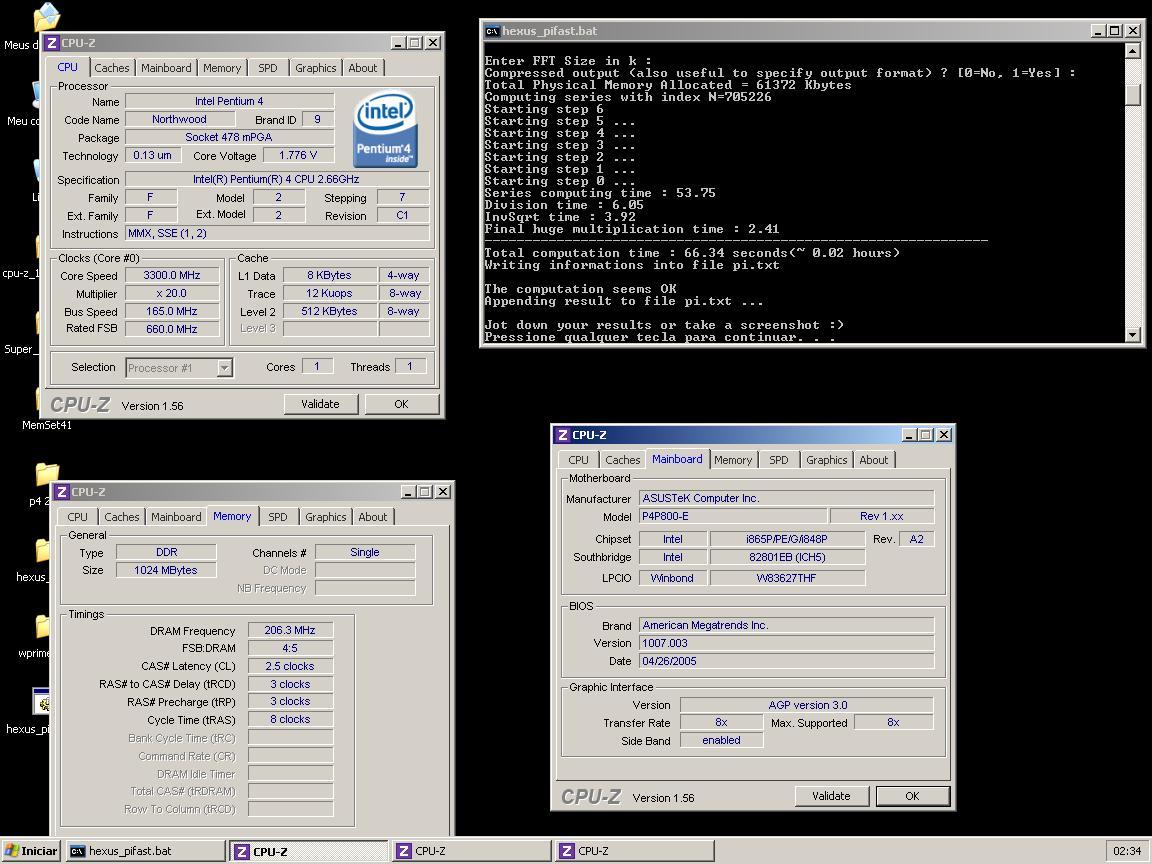The height and width of the screenshot is (864, 1152).
Task: Select the second CPU-Z taskbar button
Action: point(472,851)
